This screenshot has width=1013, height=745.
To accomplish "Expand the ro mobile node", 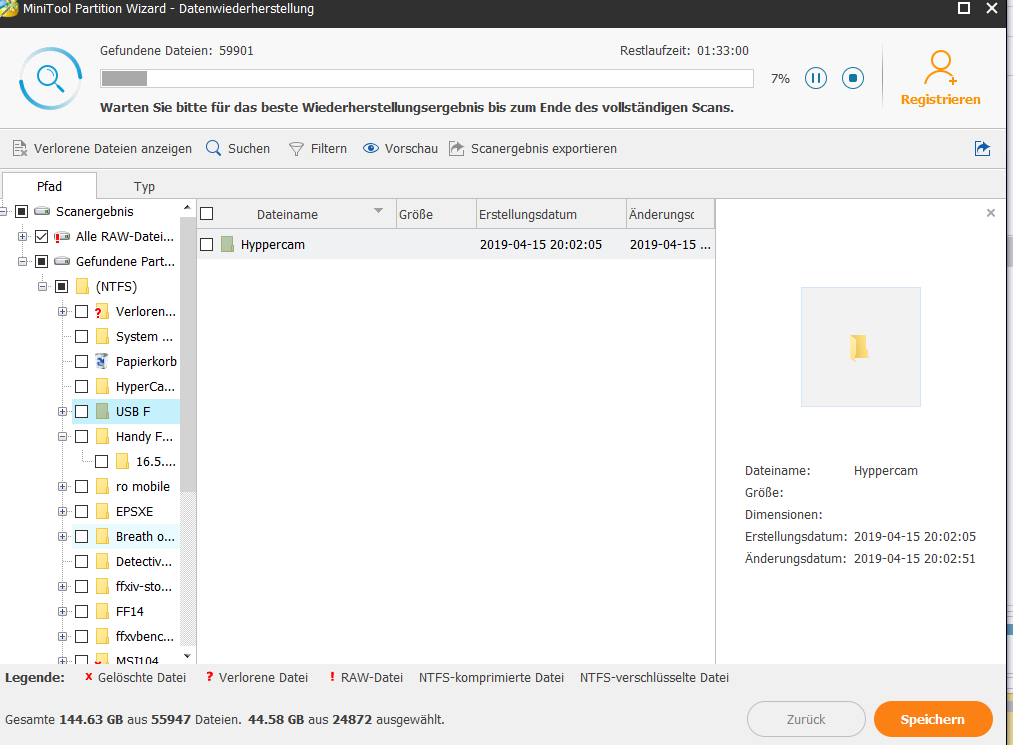I will (63, 487).
